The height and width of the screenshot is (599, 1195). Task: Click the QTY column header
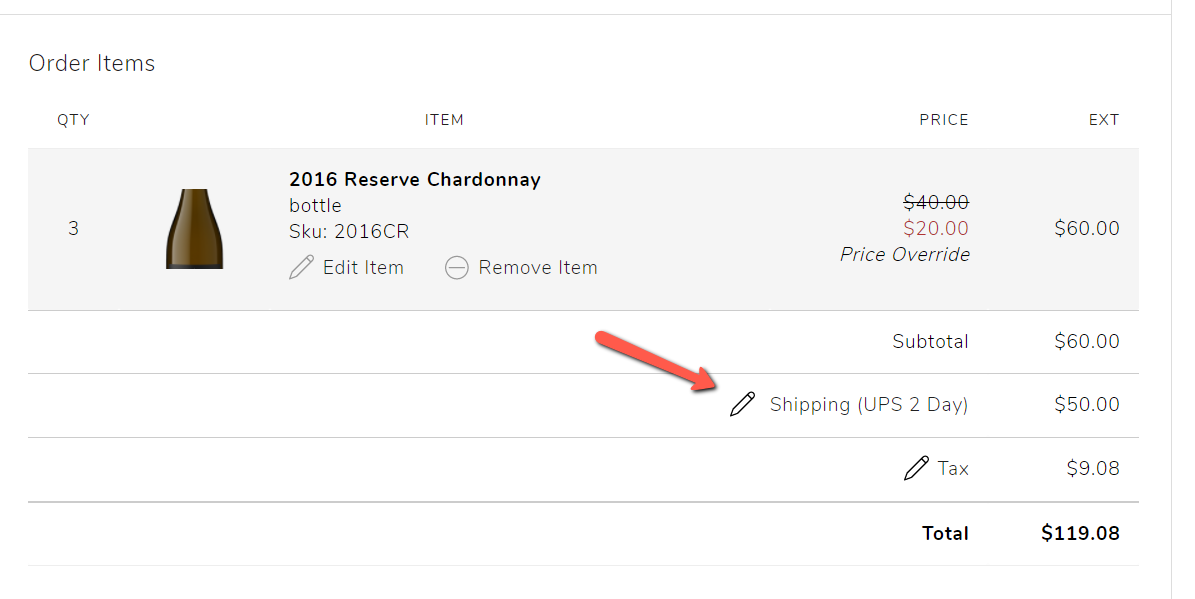tap(73, 119)
